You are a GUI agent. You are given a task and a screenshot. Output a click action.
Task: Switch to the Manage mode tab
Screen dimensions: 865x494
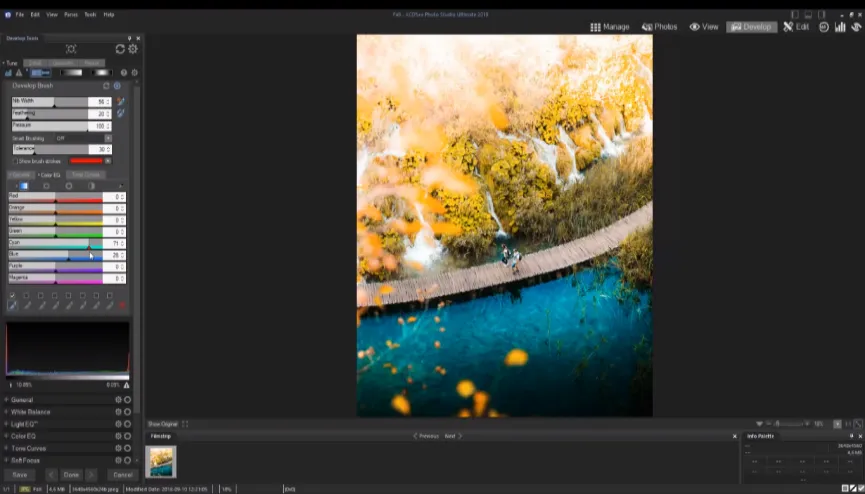pyautogui.click(x=610, y=27)
